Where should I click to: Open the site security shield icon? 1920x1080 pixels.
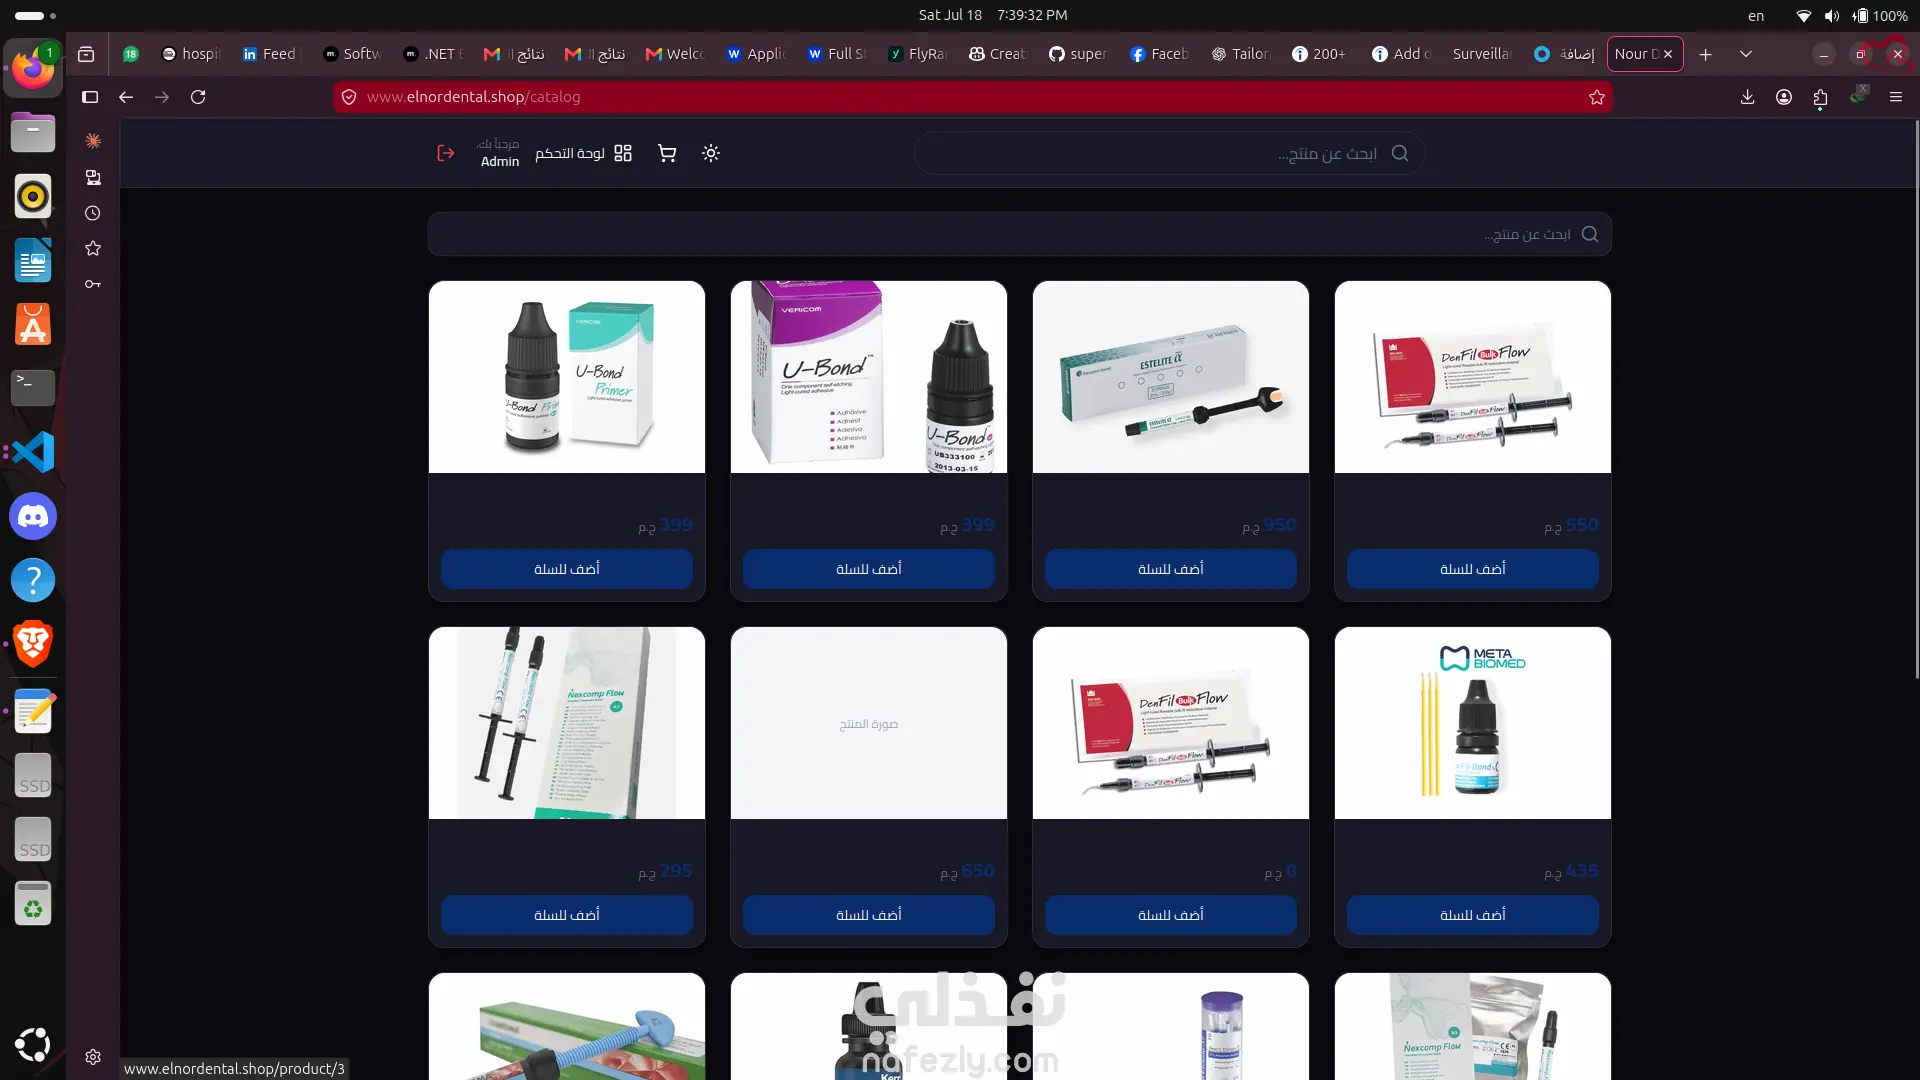(x=349, y=97)
